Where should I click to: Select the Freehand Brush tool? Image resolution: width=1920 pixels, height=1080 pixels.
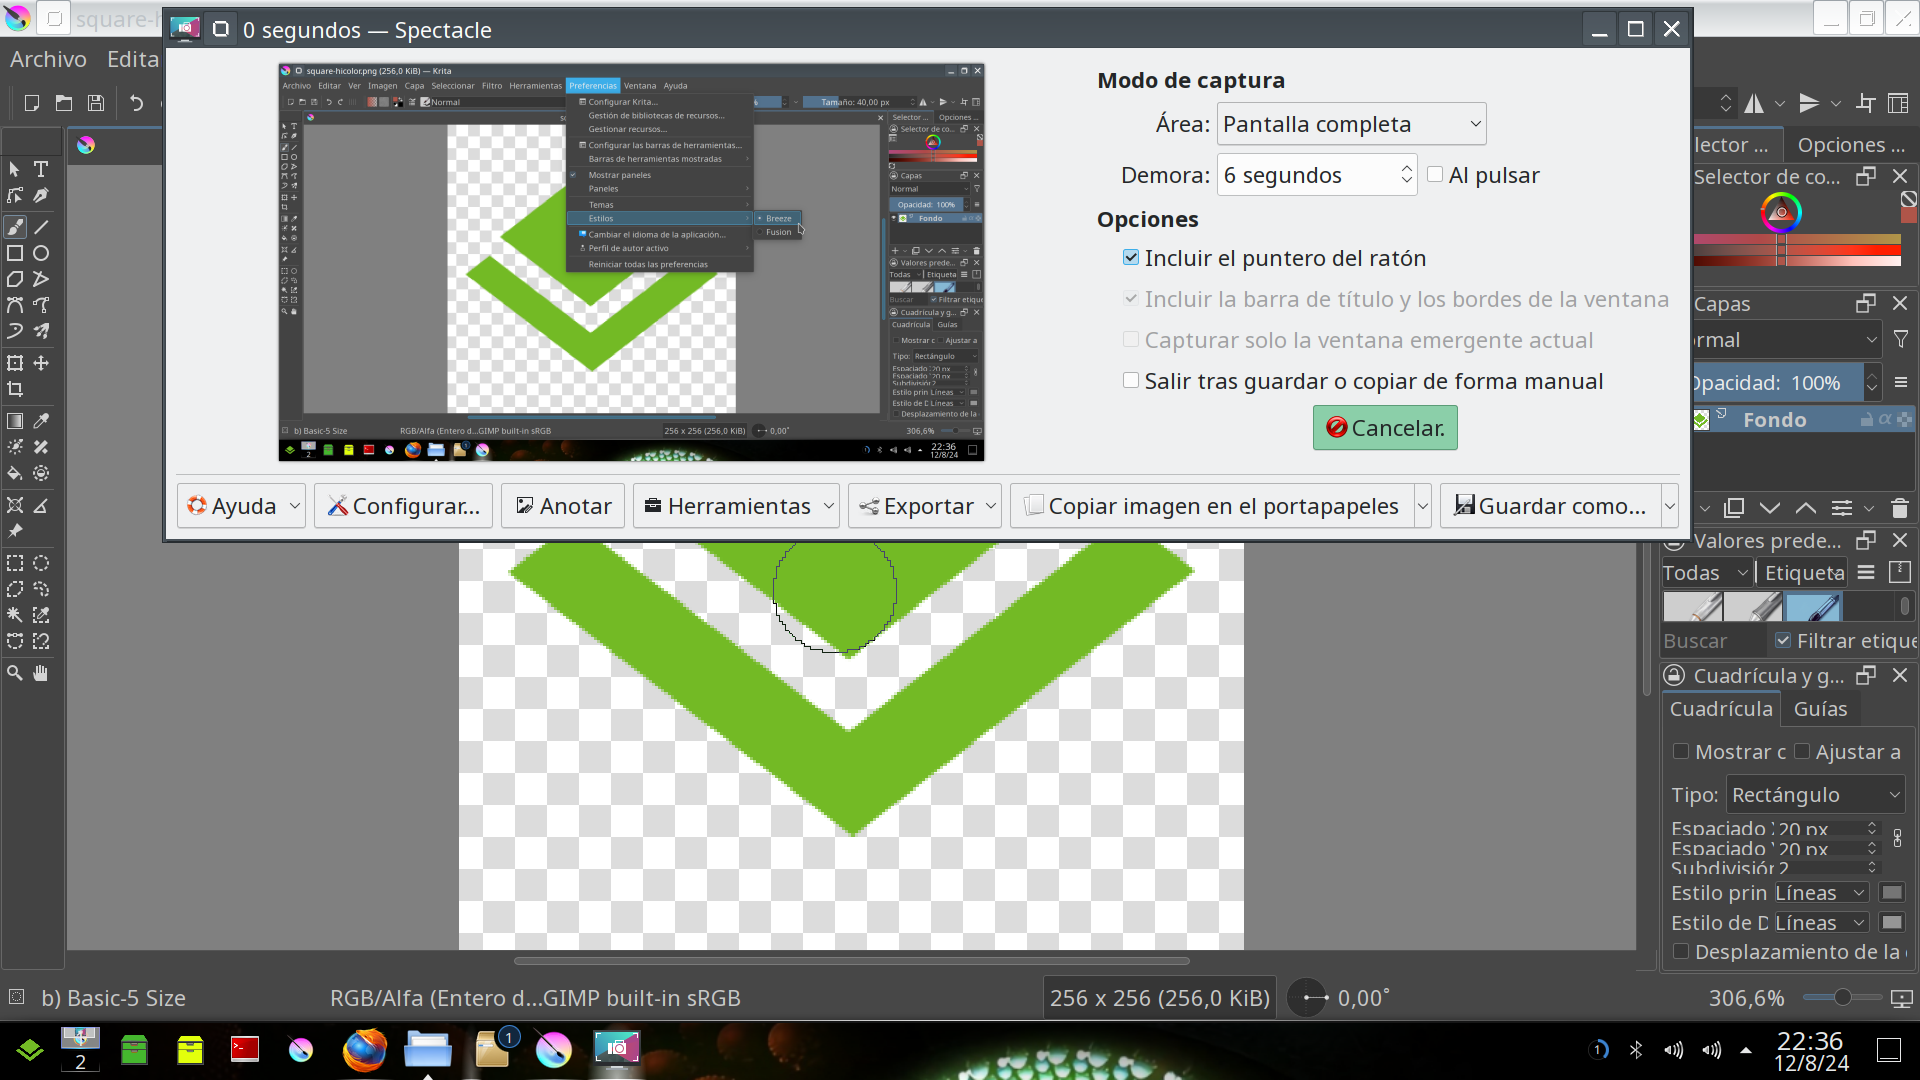tap(15, 227)
